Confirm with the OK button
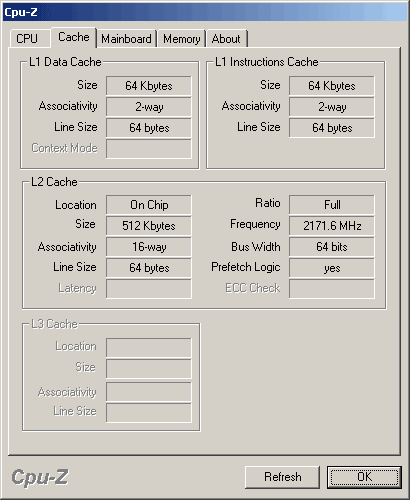 coord(364,477)
